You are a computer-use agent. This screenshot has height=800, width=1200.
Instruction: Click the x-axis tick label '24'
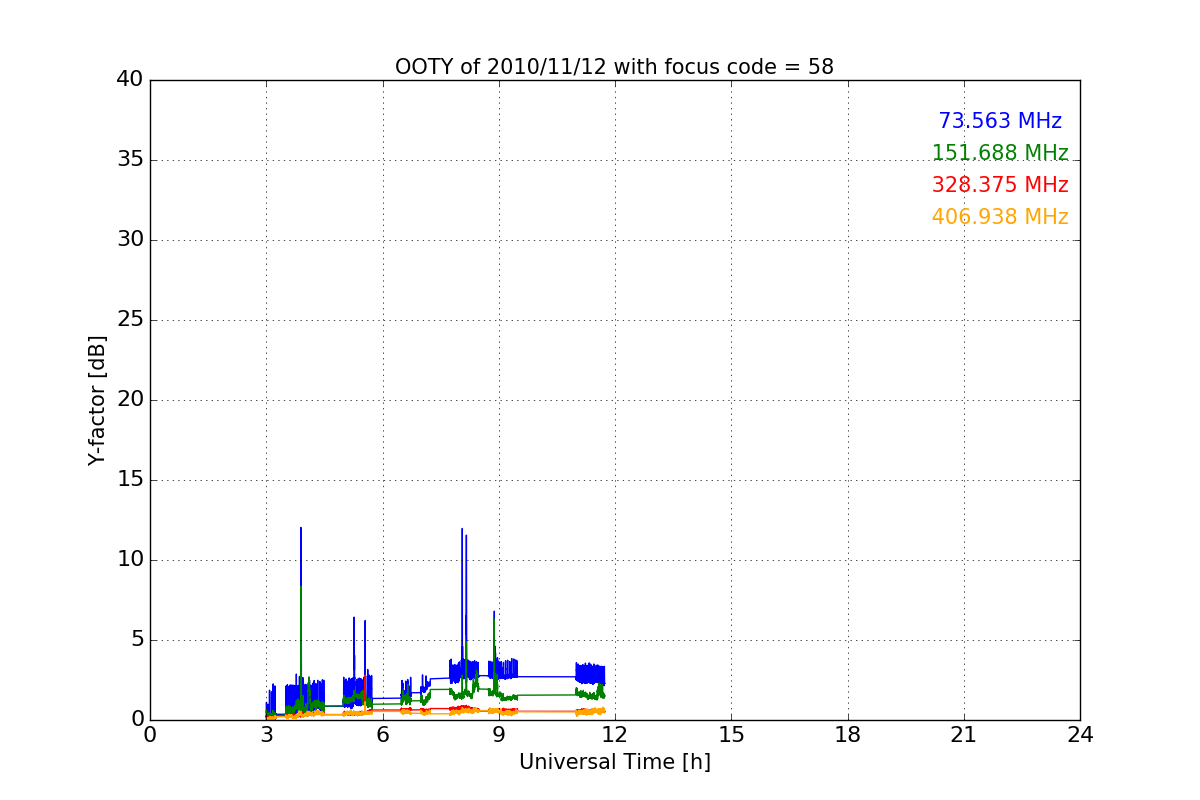tap(1080, 735)
